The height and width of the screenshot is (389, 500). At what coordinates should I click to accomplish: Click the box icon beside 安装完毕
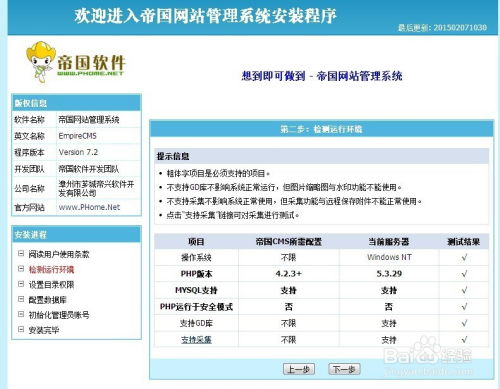[x=21, y=329]
